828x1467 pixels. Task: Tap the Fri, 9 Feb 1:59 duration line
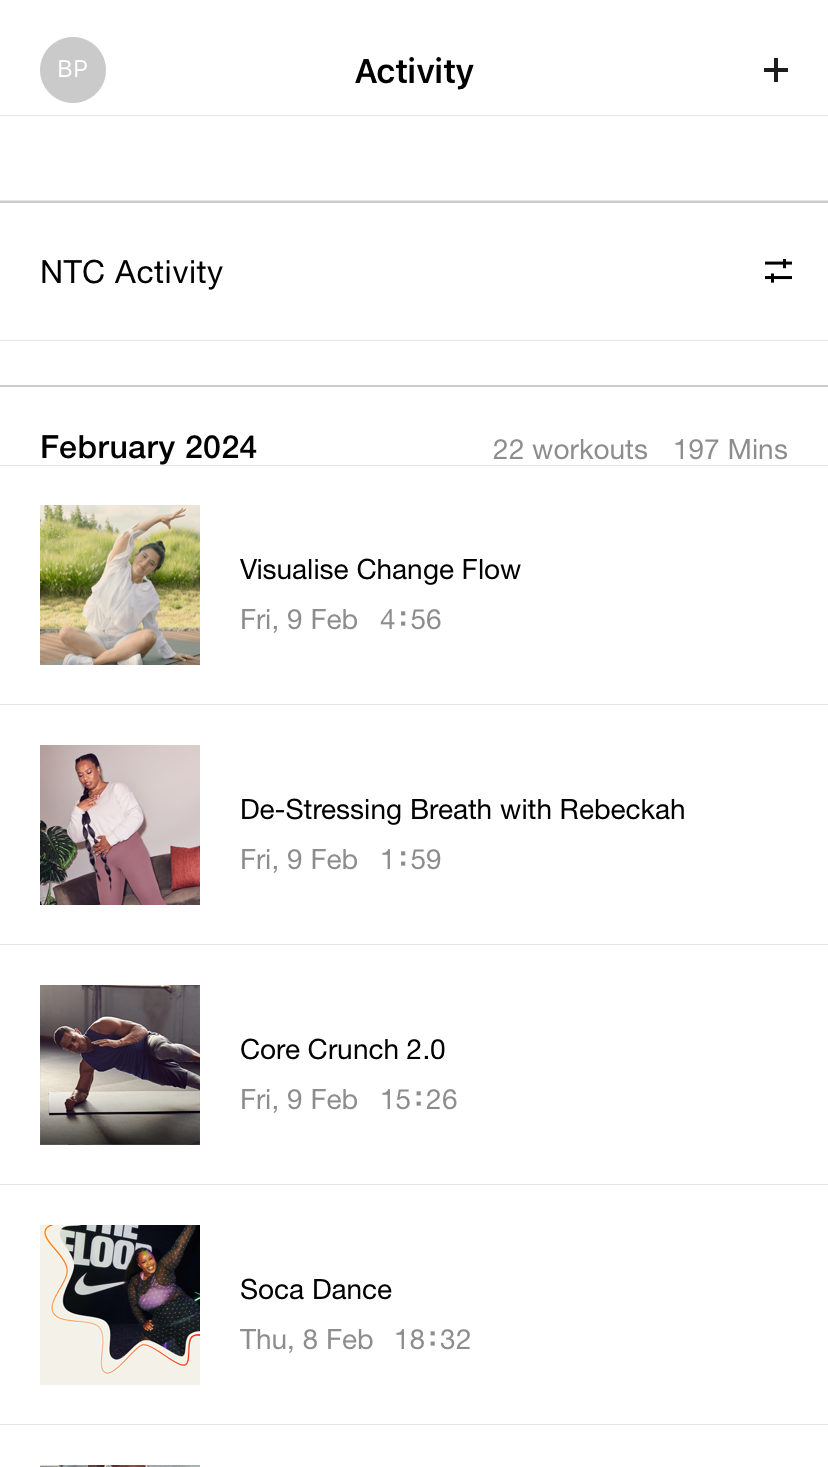[340, 860]
